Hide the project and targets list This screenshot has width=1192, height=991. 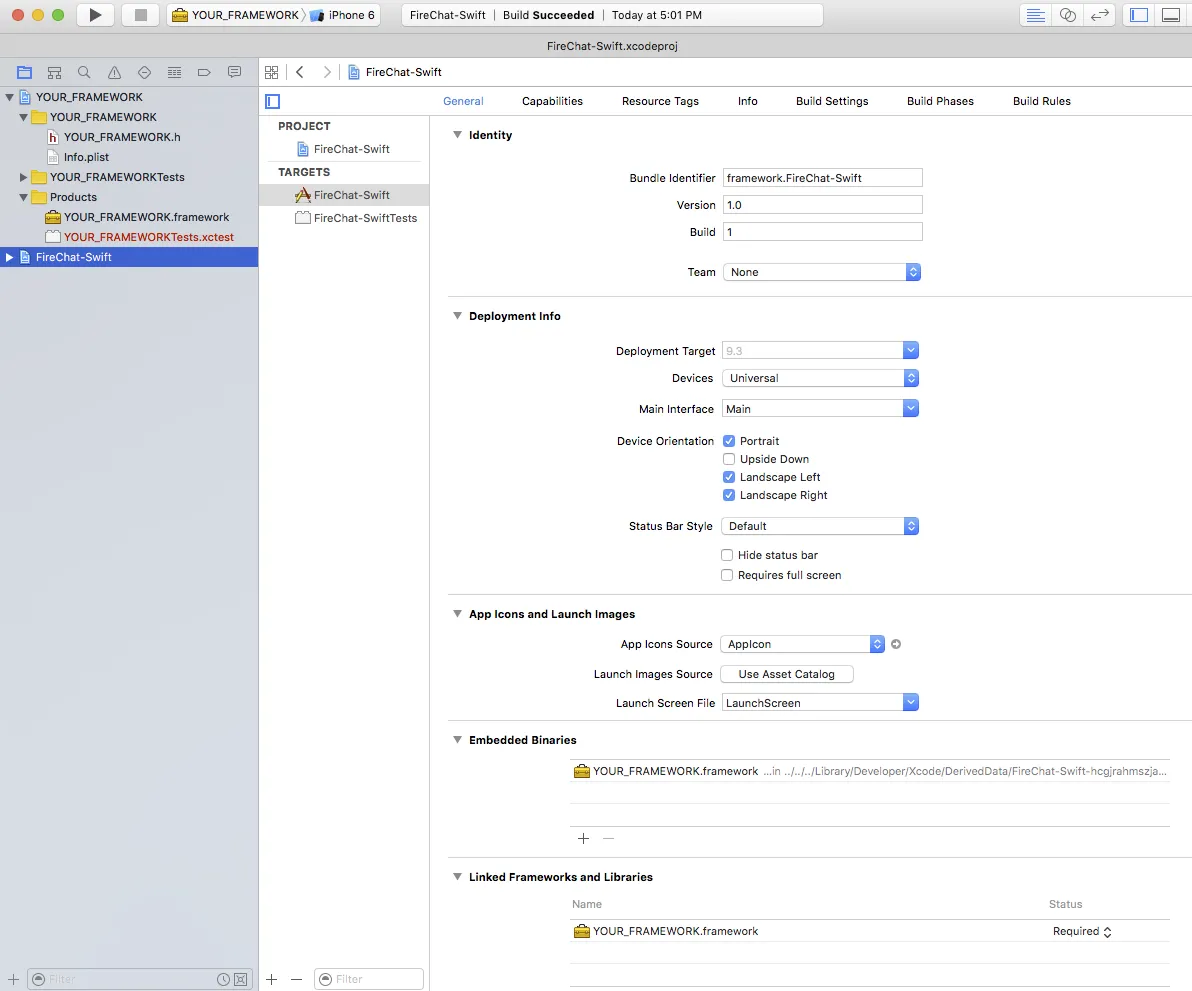[x=273, y=101]
